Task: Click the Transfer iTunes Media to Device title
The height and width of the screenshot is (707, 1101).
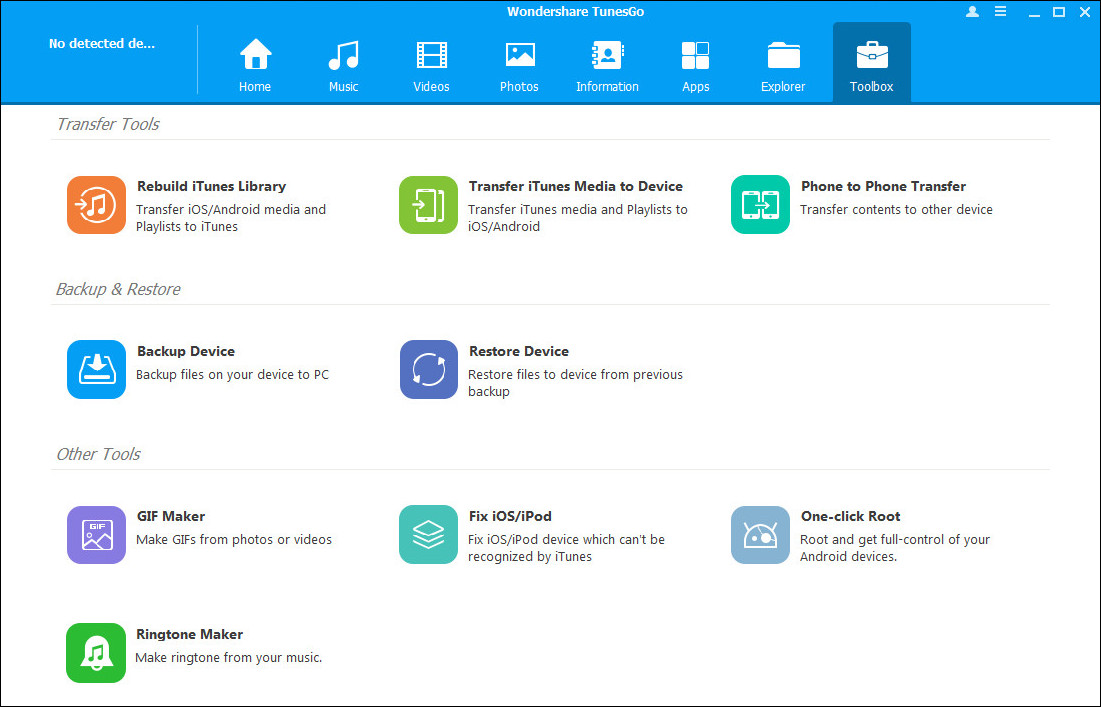Action: pos(576,186)
